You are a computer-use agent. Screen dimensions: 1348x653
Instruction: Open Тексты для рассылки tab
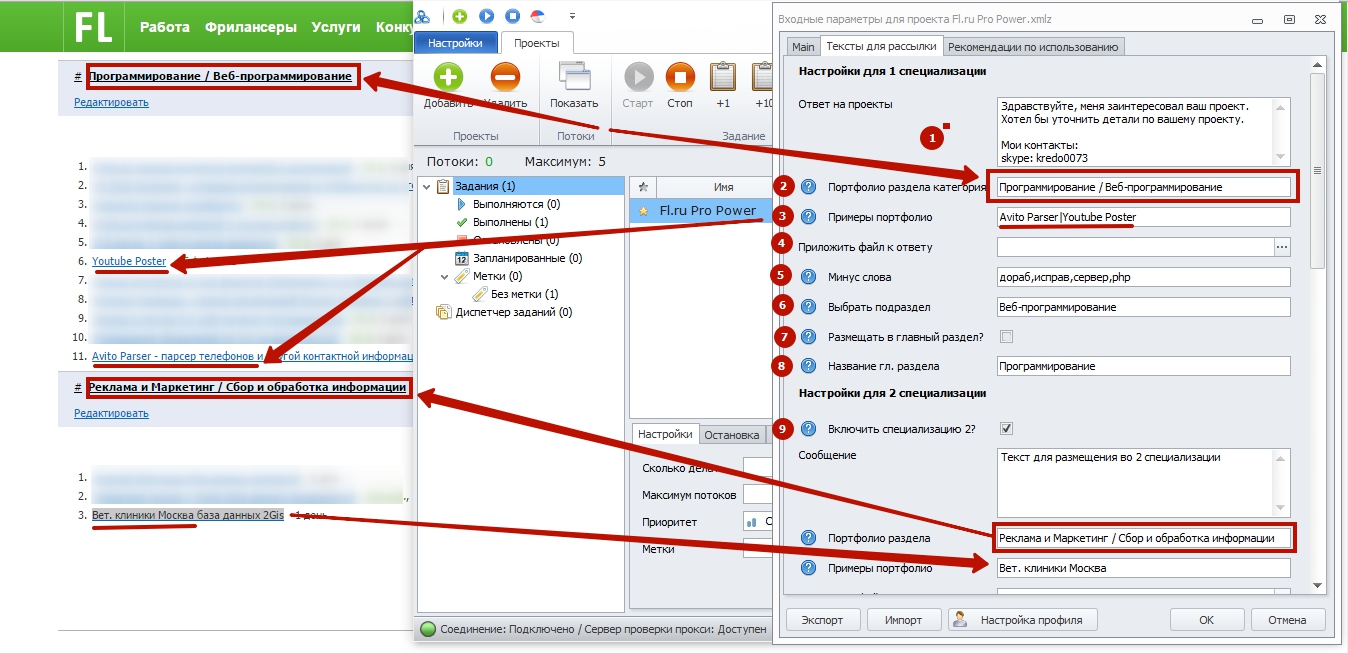tap(881, 46)
